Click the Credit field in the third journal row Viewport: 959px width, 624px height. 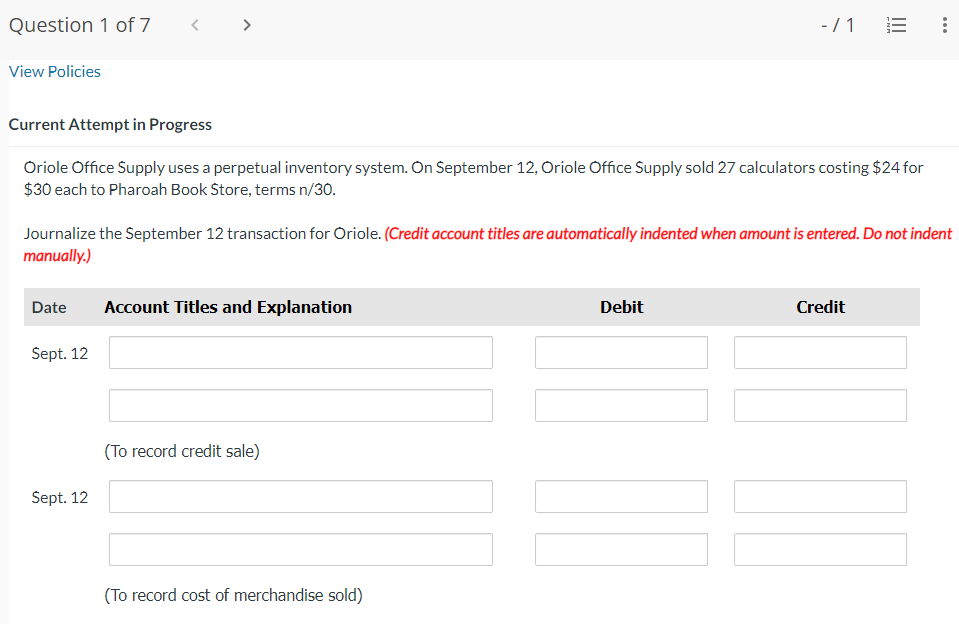pos(820,496)
